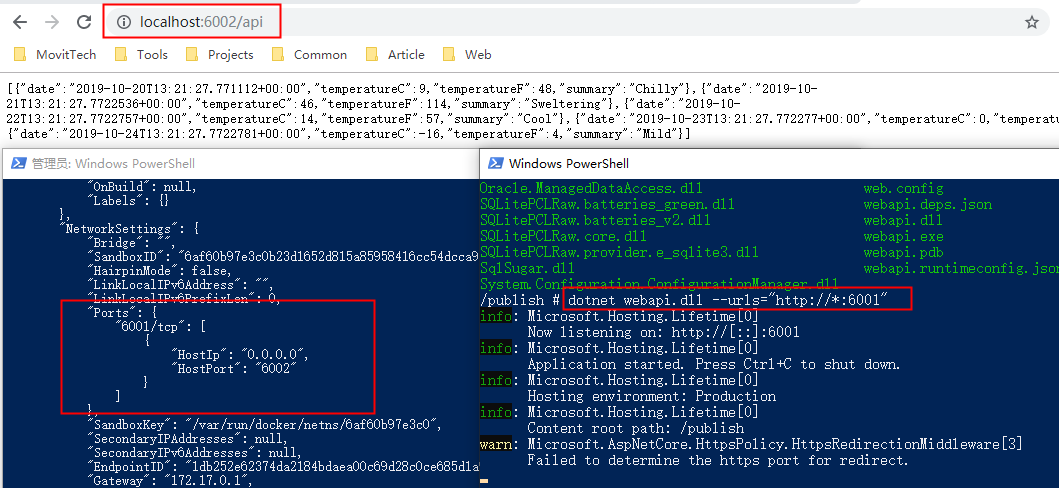Click the warn HttpsRedirectionMiddleware log line
Screen dimensions: 1059x488
click(751, 444)
